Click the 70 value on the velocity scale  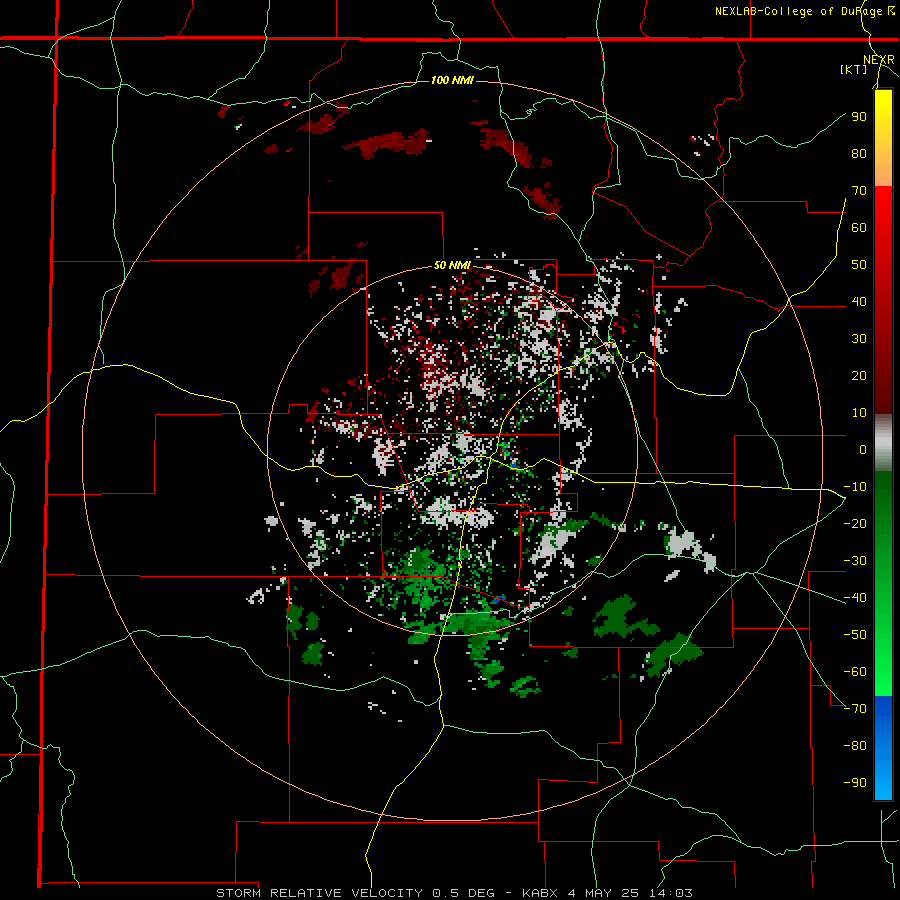[x=859, y=191]
